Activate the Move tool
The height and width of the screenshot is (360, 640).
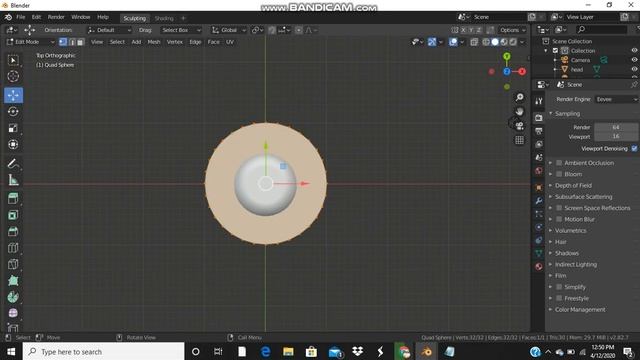pos(13,95)
